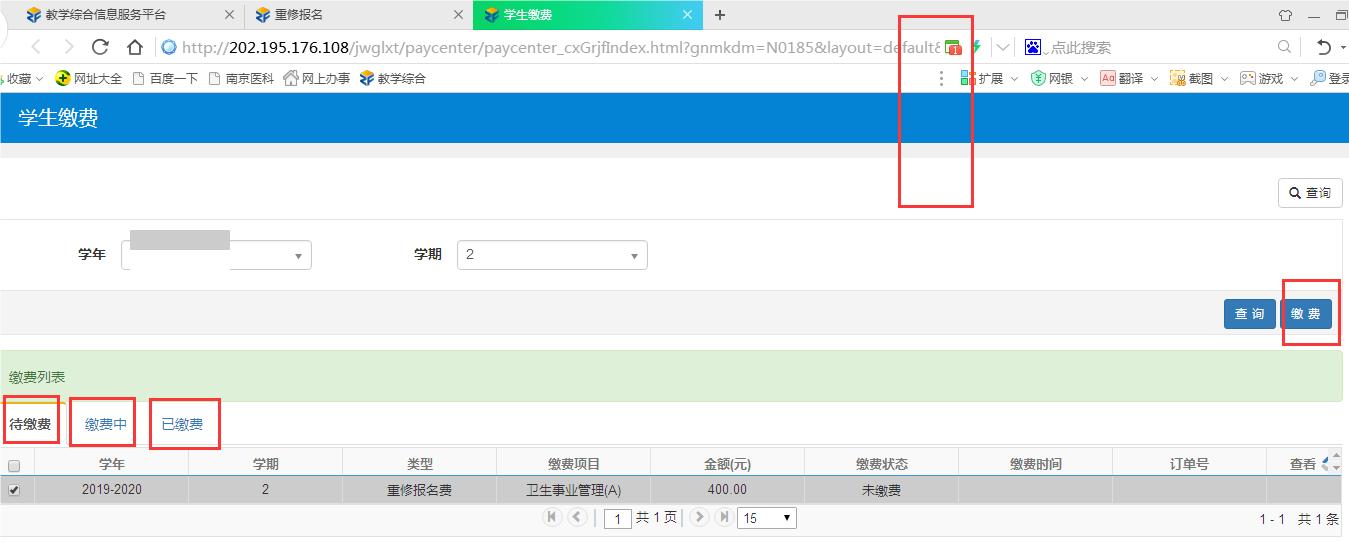1349x542 pixels.
Task: Open the 网上办事 bookmark
Action: click(x=317, y=78)
